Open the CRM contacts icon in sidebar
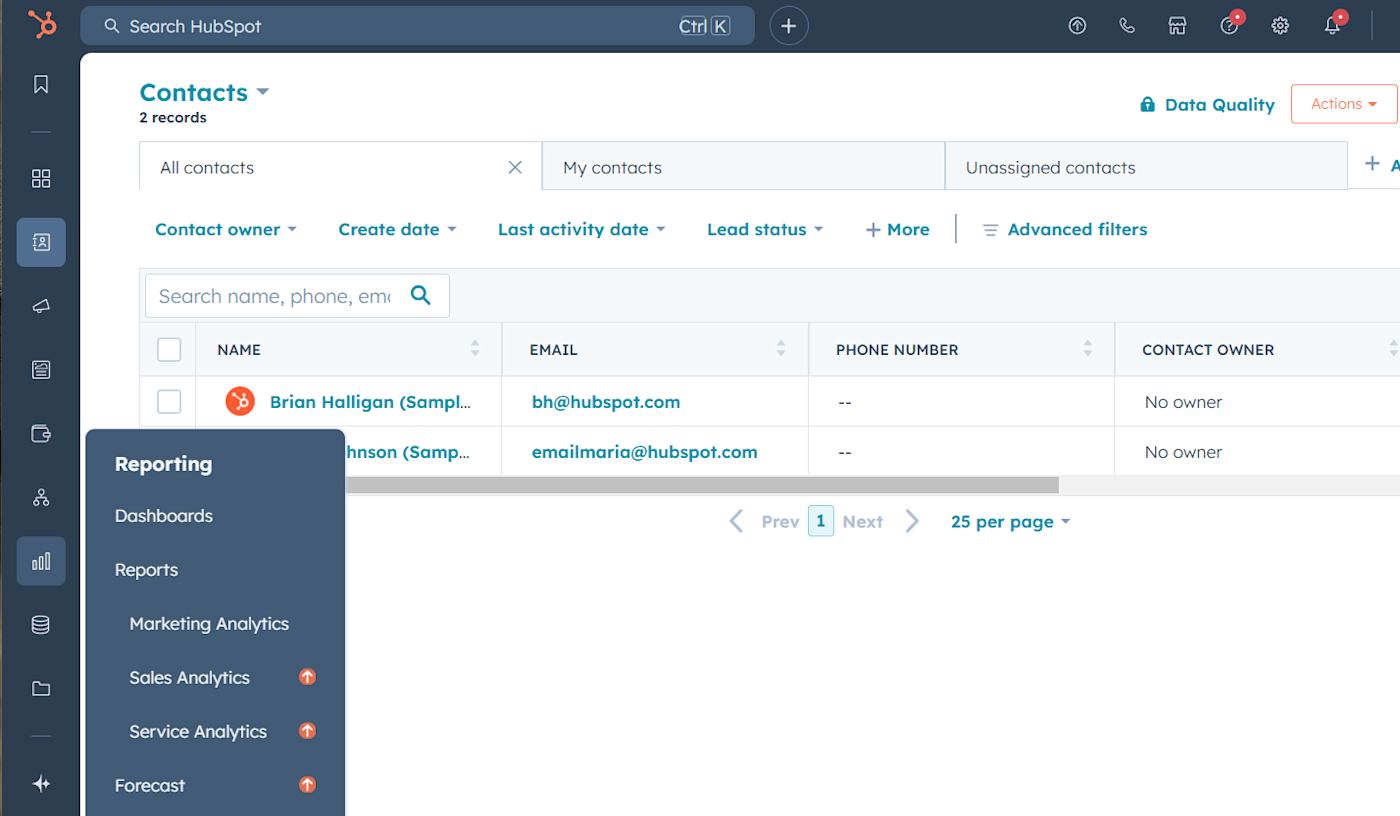The height and width of the screenshot is (816, 1400). pyautogui.click(x=41, y=242)
